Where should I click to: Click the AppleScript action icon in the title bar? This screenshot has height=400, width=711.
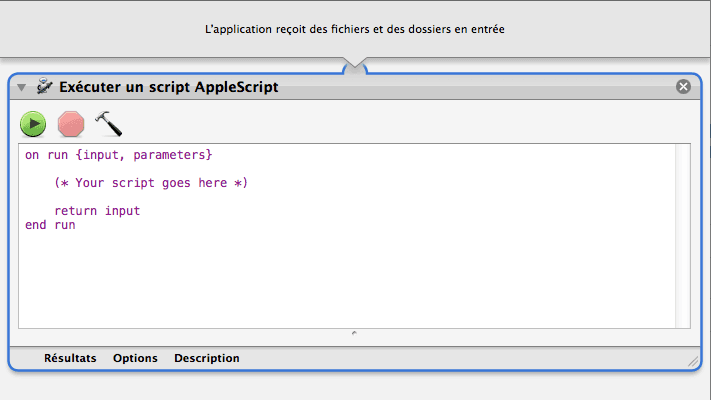pos(44,86)
